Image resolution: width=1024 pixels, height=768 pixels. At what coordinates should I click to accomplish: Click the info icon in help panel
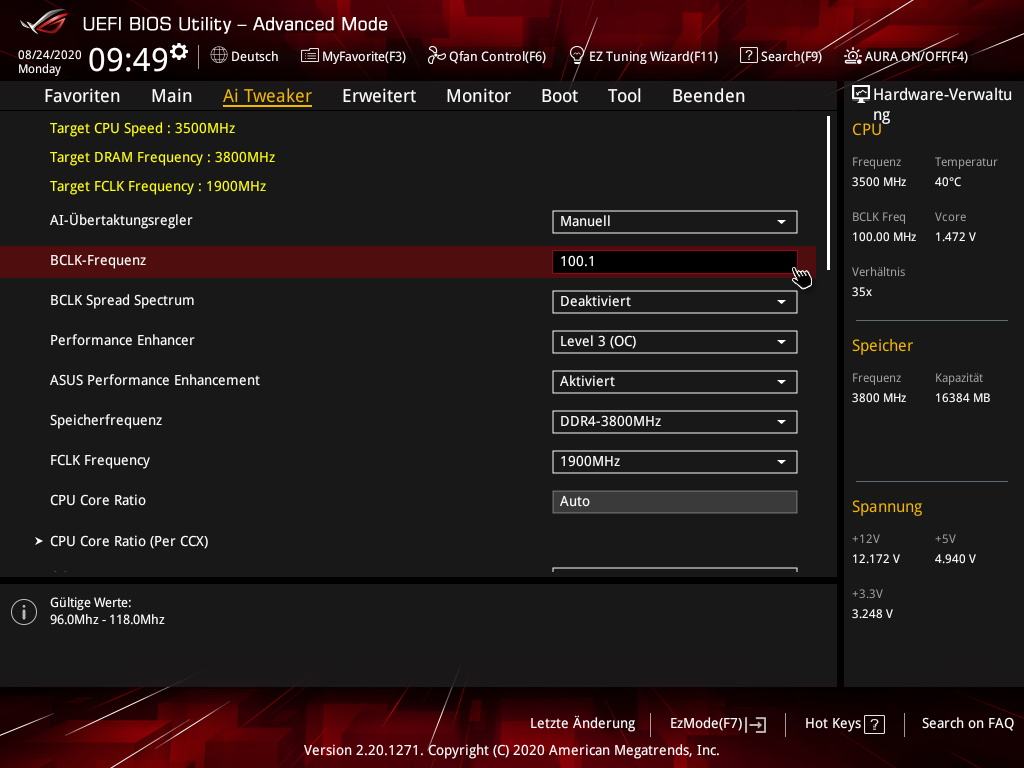point(24,612)
